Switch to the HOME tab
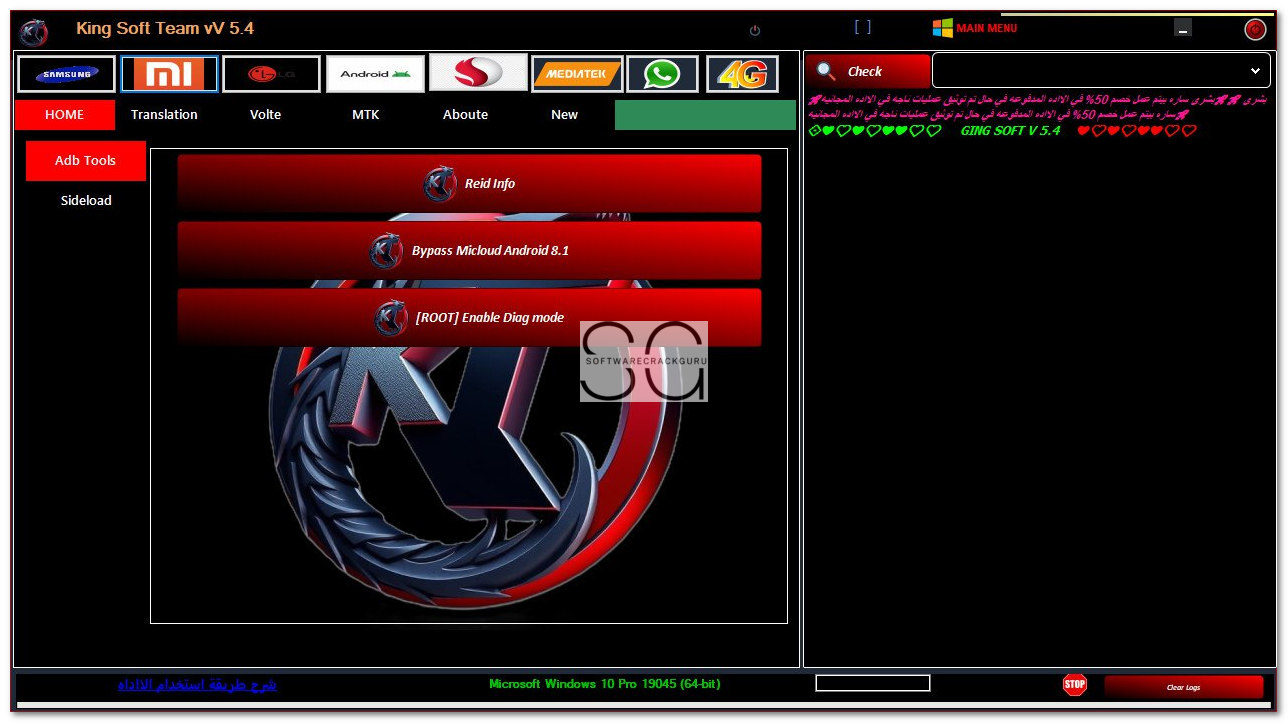The height and width of the screenshot is (723, 1288). [x=65, y=115]
